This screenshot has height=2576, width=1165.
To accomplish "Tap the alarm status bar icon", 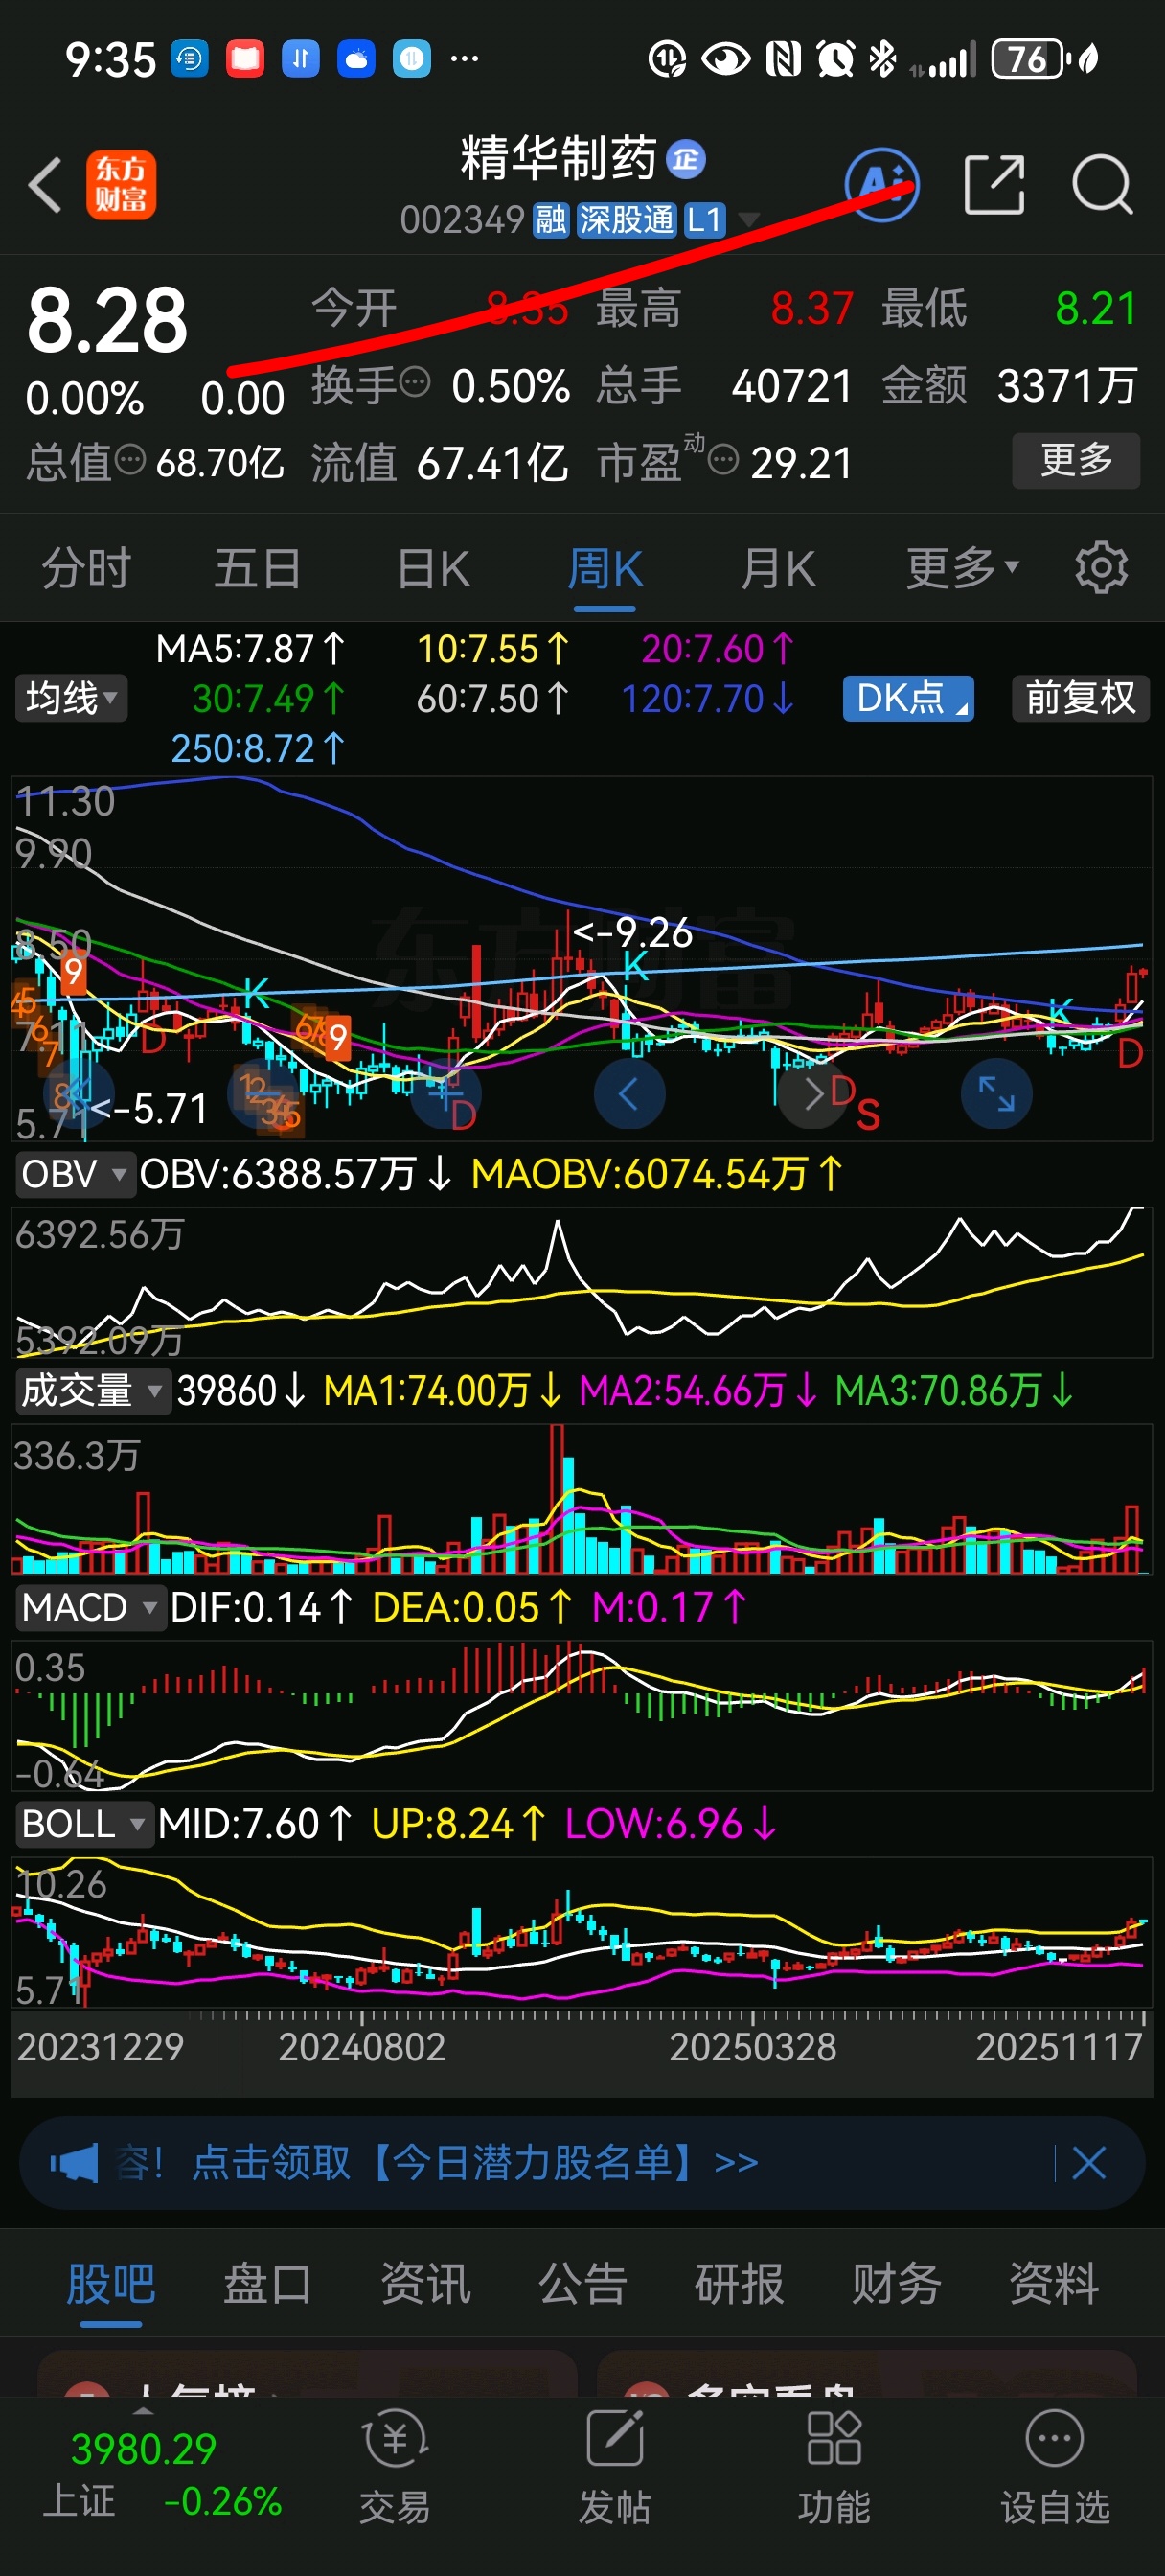I will [x=835, y=60].
